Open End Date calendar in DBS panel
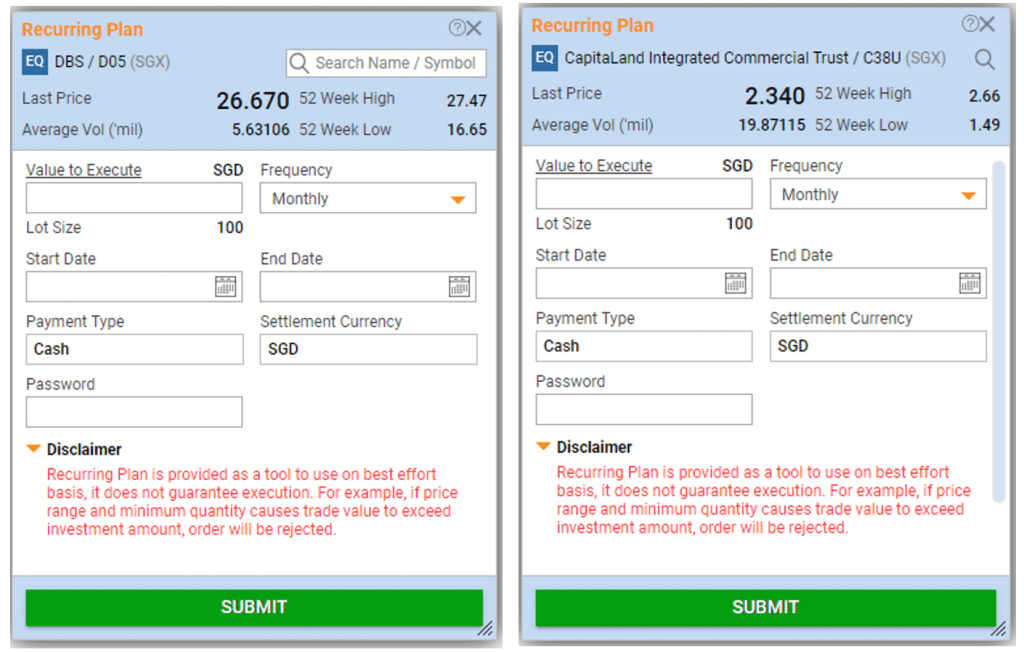 460,287
